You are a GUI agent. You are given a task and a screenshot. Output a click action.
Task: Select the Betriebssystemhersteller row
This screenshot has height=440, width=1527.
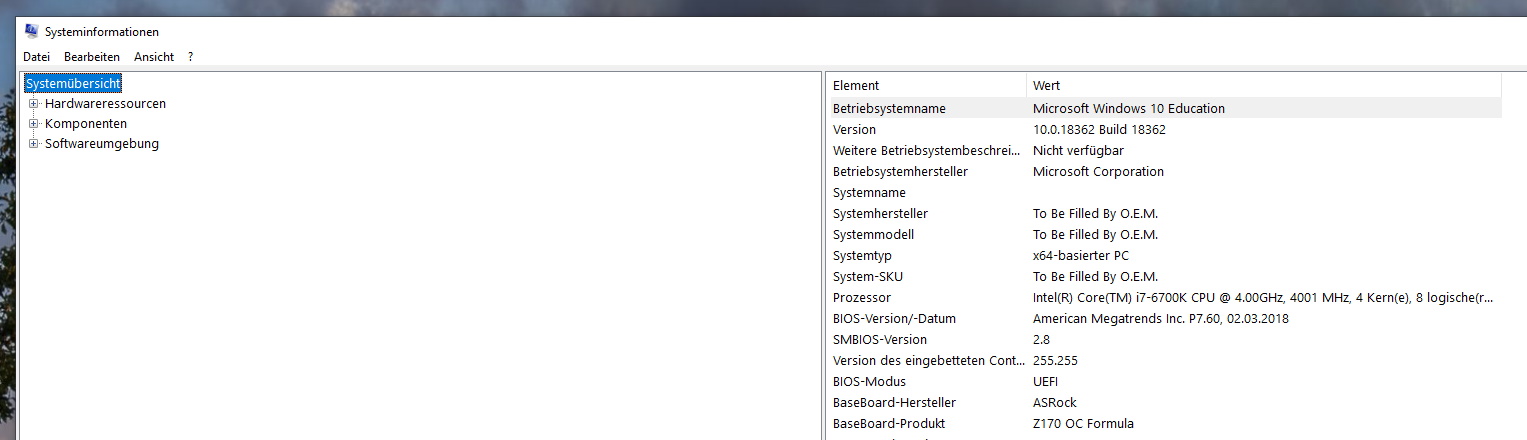(x=1165, y=171)
